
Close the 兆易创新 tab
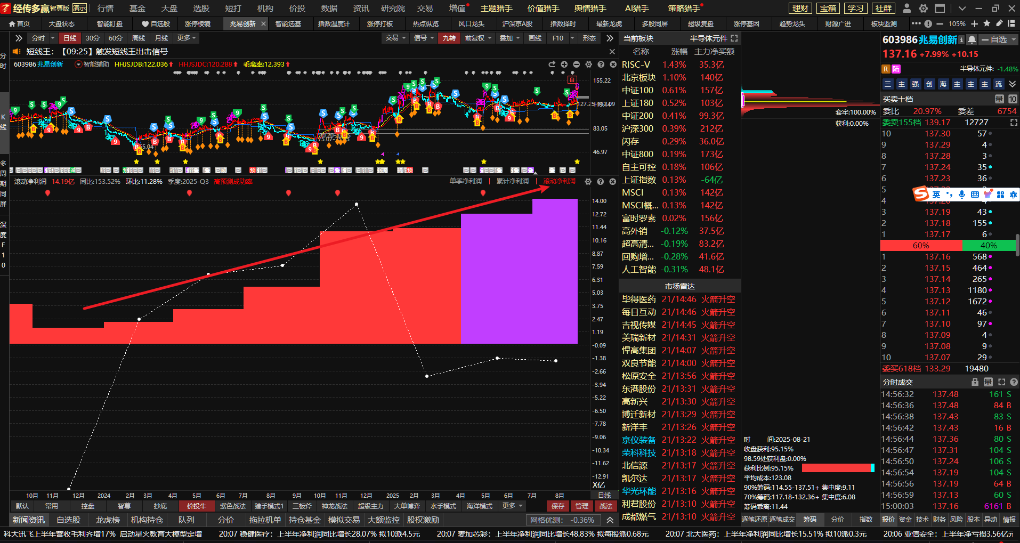pyautogui.click(x=263, y=23)
